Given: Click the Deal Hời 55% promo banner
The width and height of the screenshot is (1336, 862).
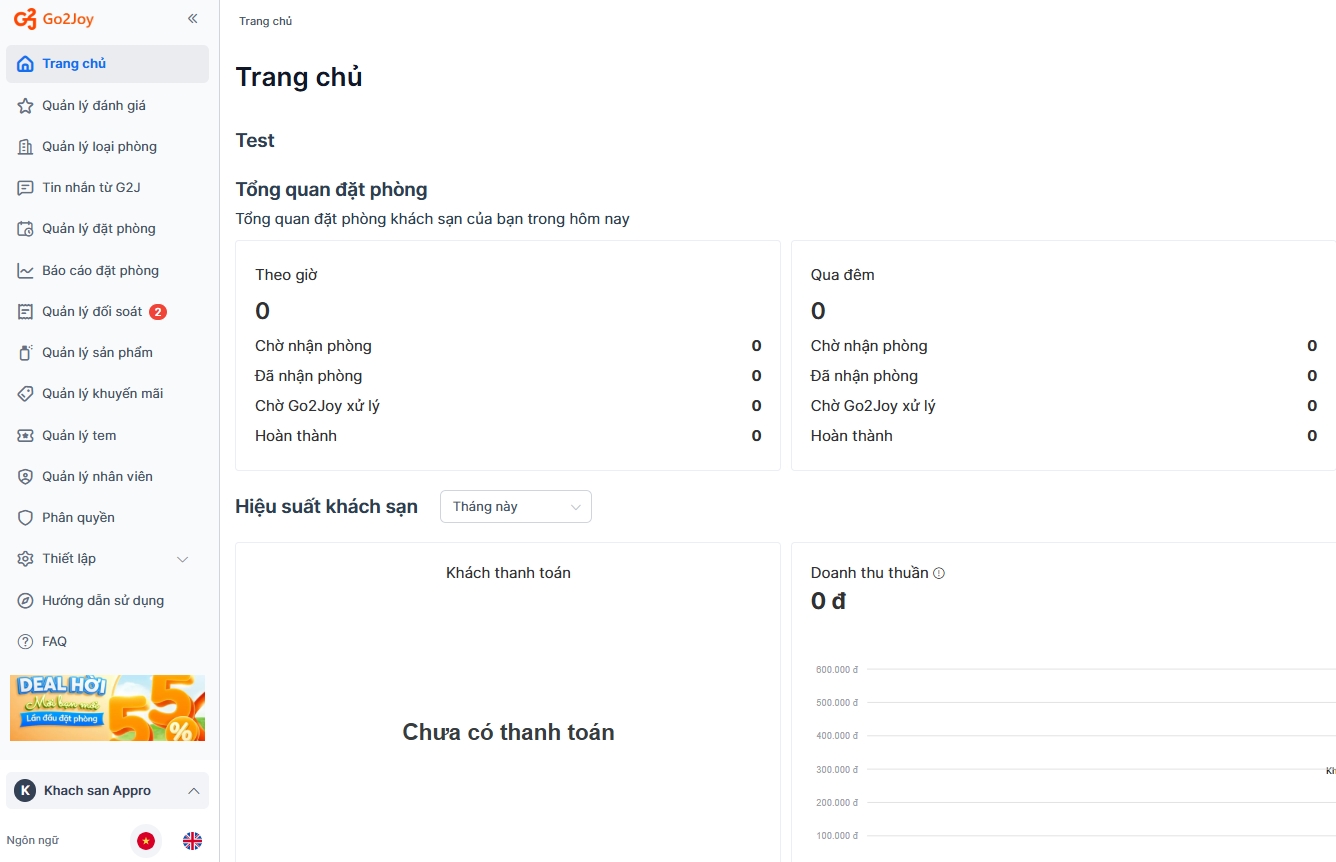Looking at the screenshot, I should coord(107,708).
